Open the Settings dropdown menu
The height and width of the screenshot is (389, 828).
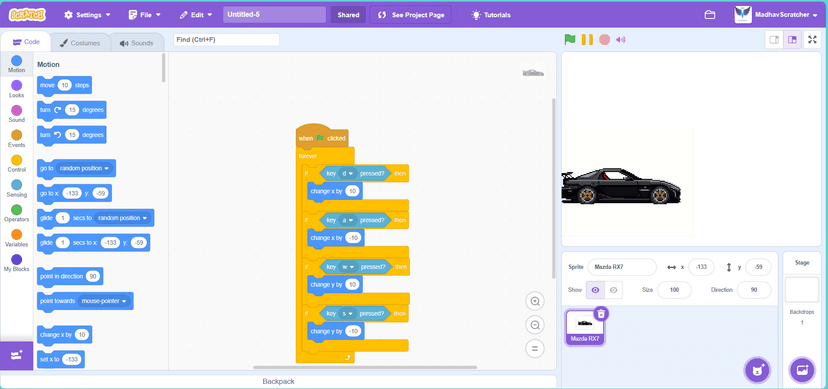[87, 15]
